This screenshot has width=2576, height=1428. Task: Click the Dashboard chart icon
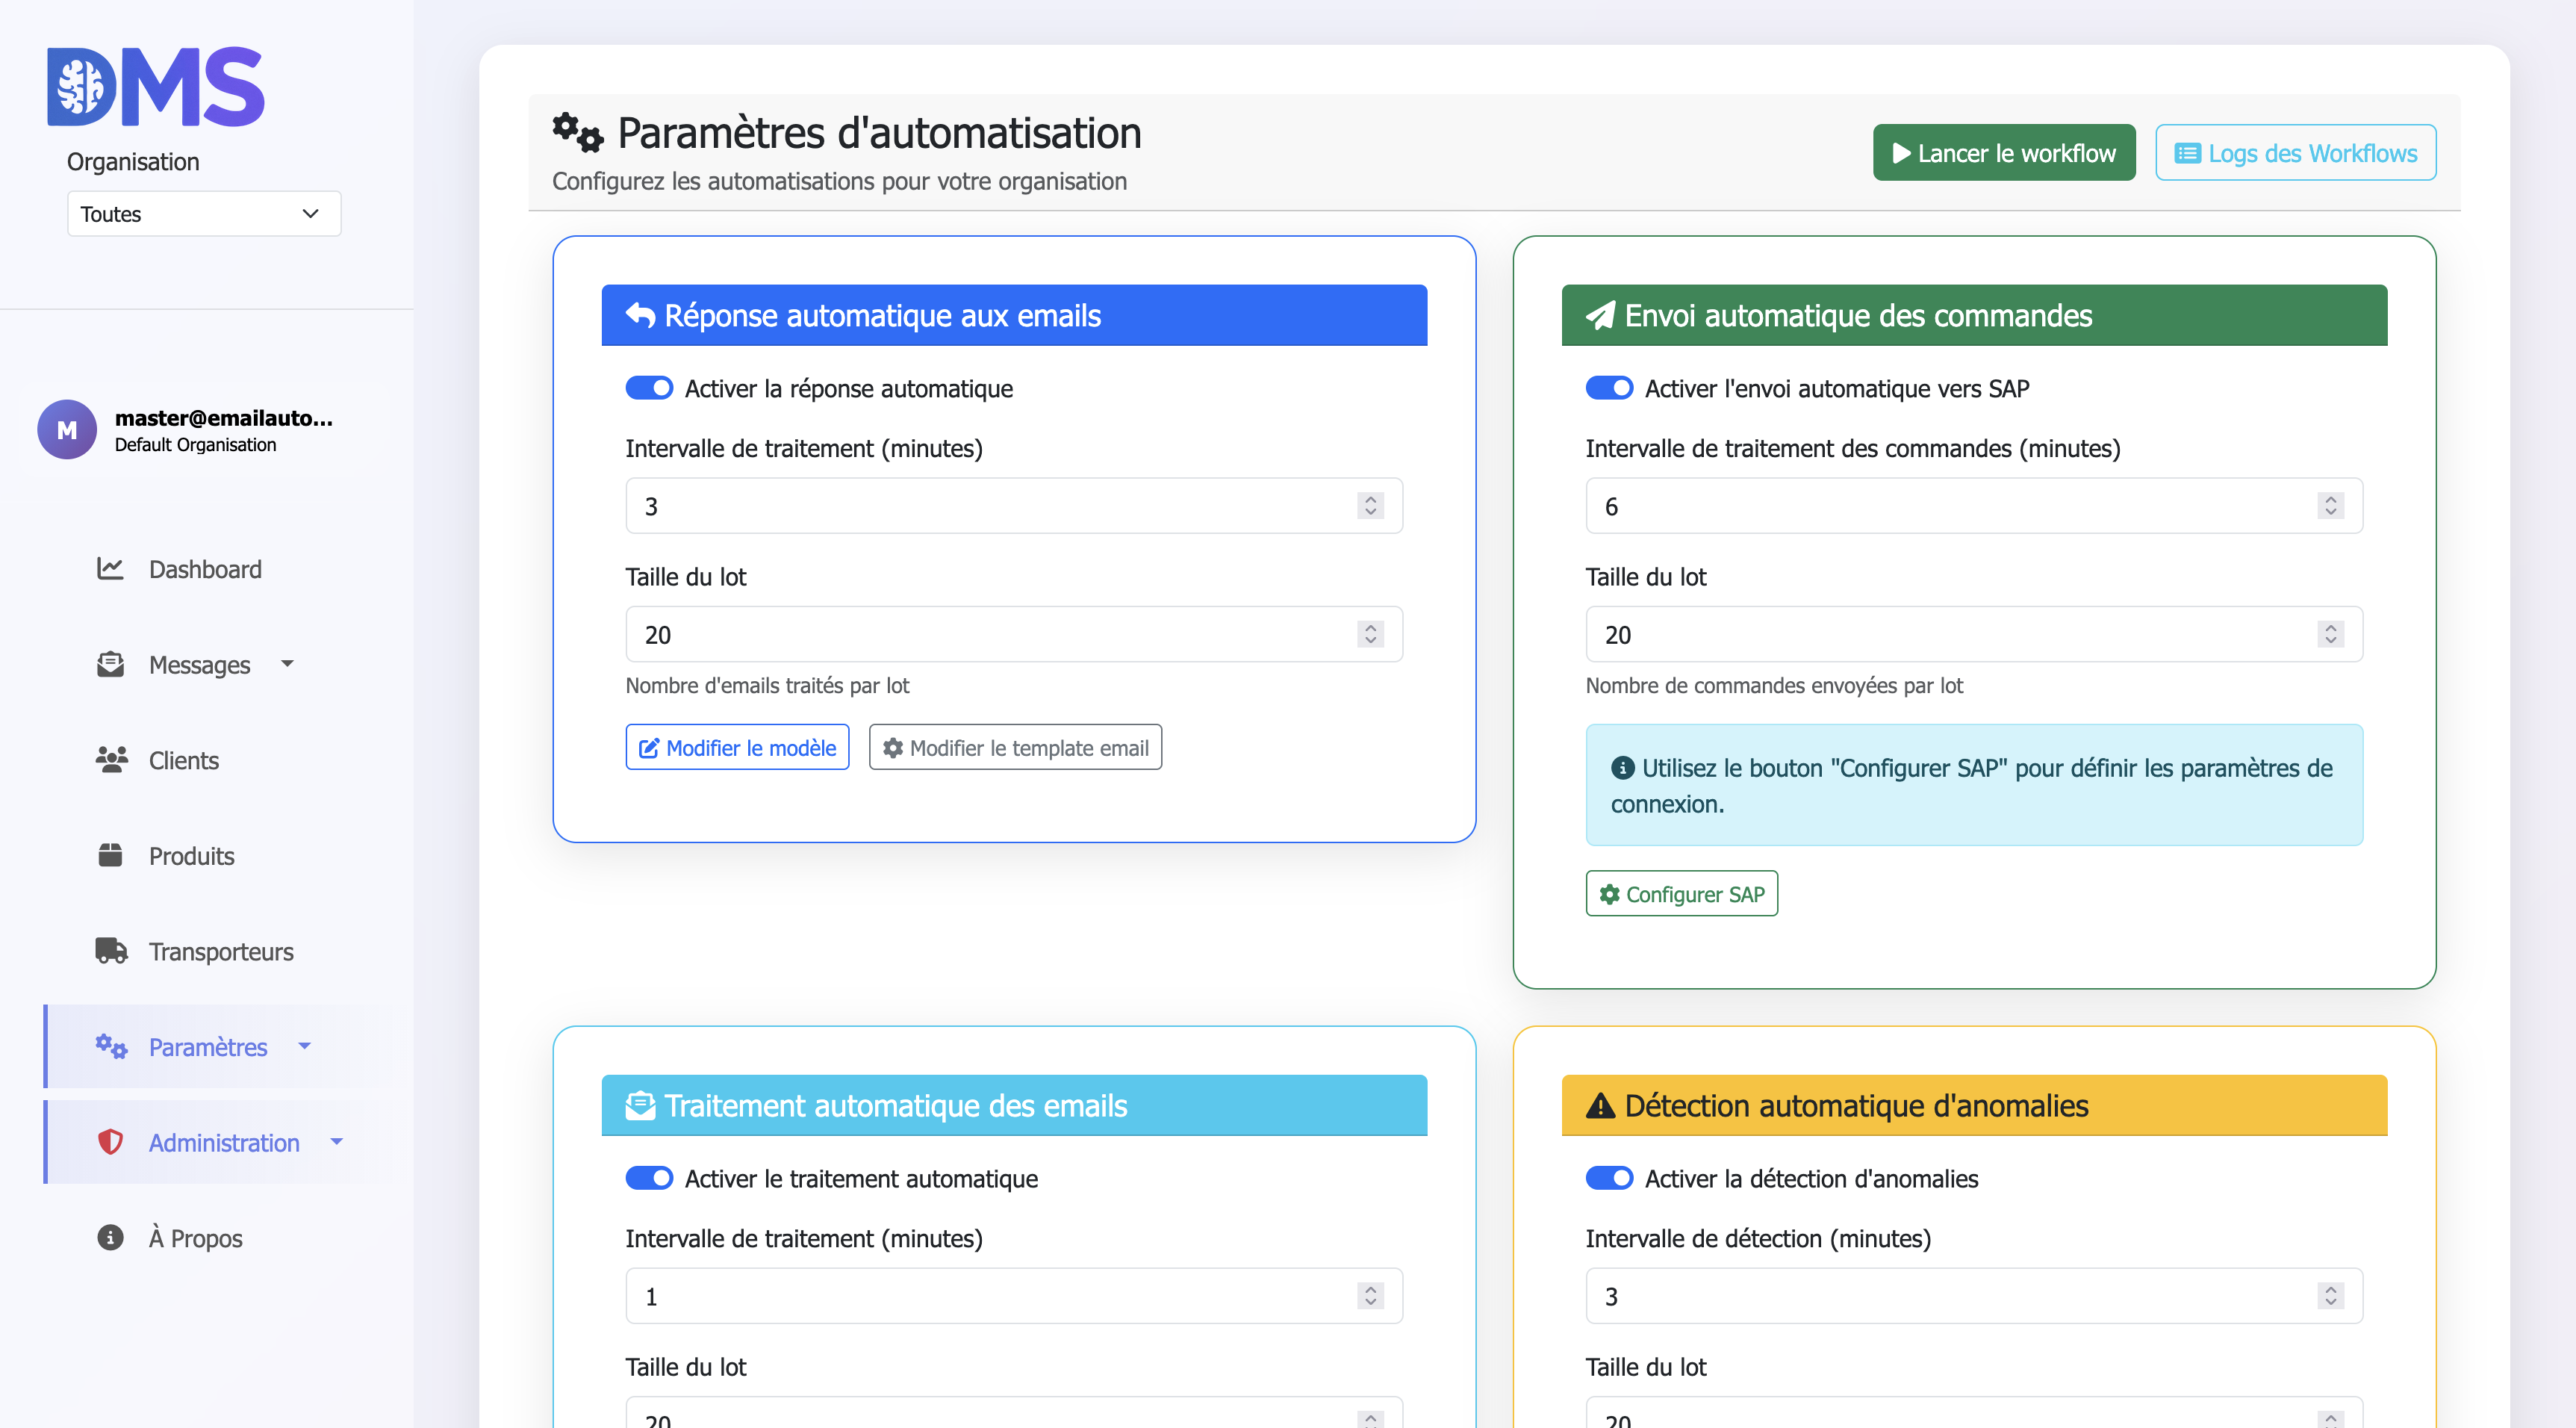[x=110, y=569]
